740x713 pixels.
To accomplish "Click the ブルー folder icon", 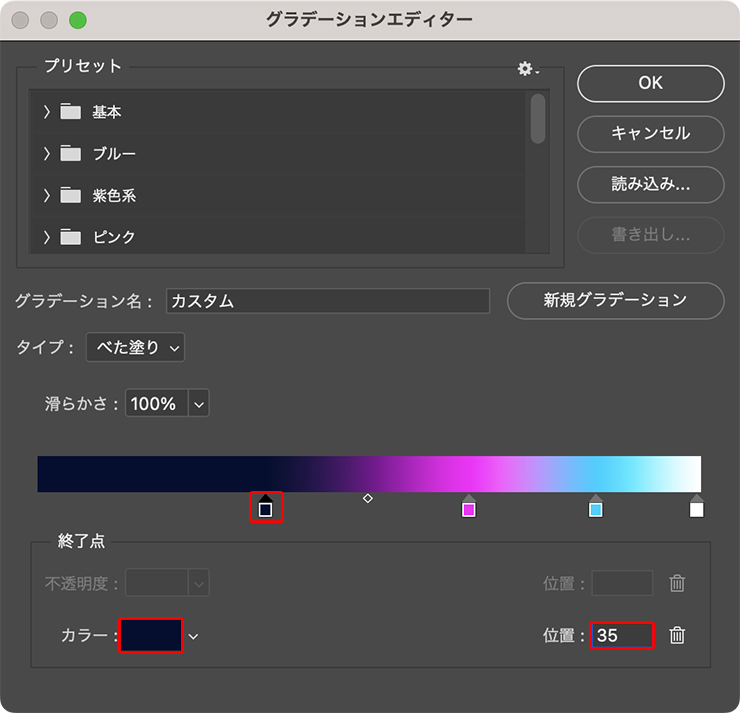I will coord(70,153).
